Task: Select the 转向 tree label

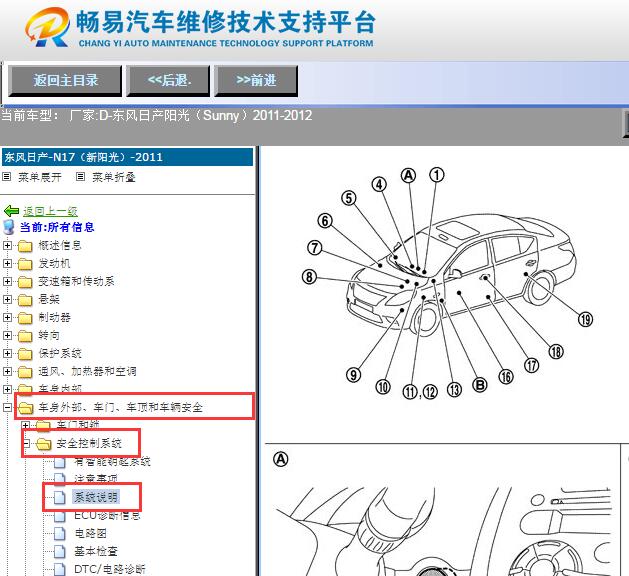Action: [x=49, y=335]
